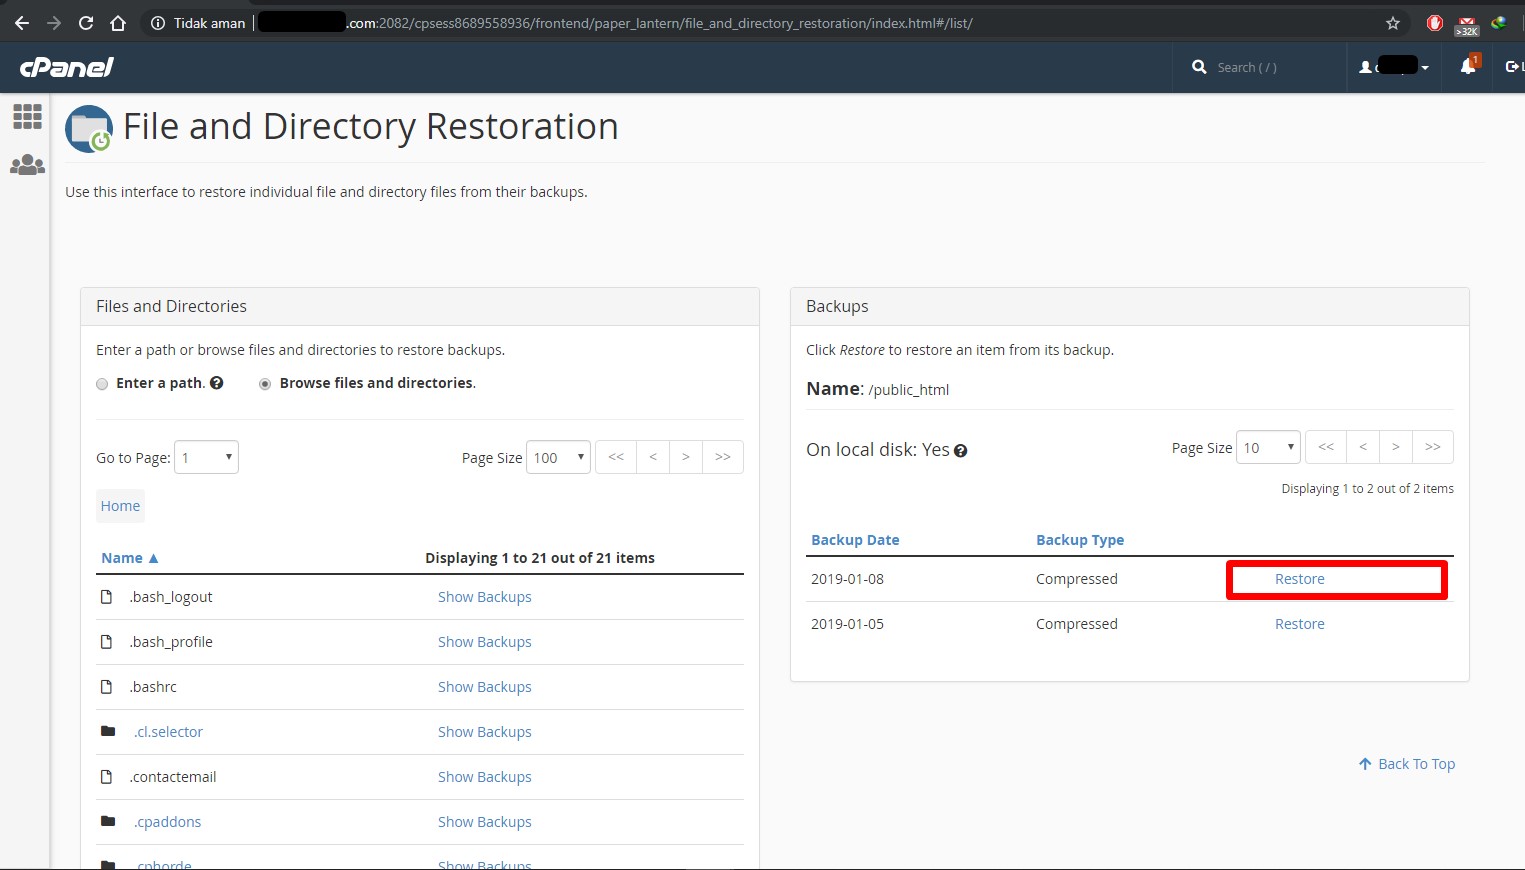1525x870 pixels.
Task: Click the browser reload icon
Action: [86, 23]
